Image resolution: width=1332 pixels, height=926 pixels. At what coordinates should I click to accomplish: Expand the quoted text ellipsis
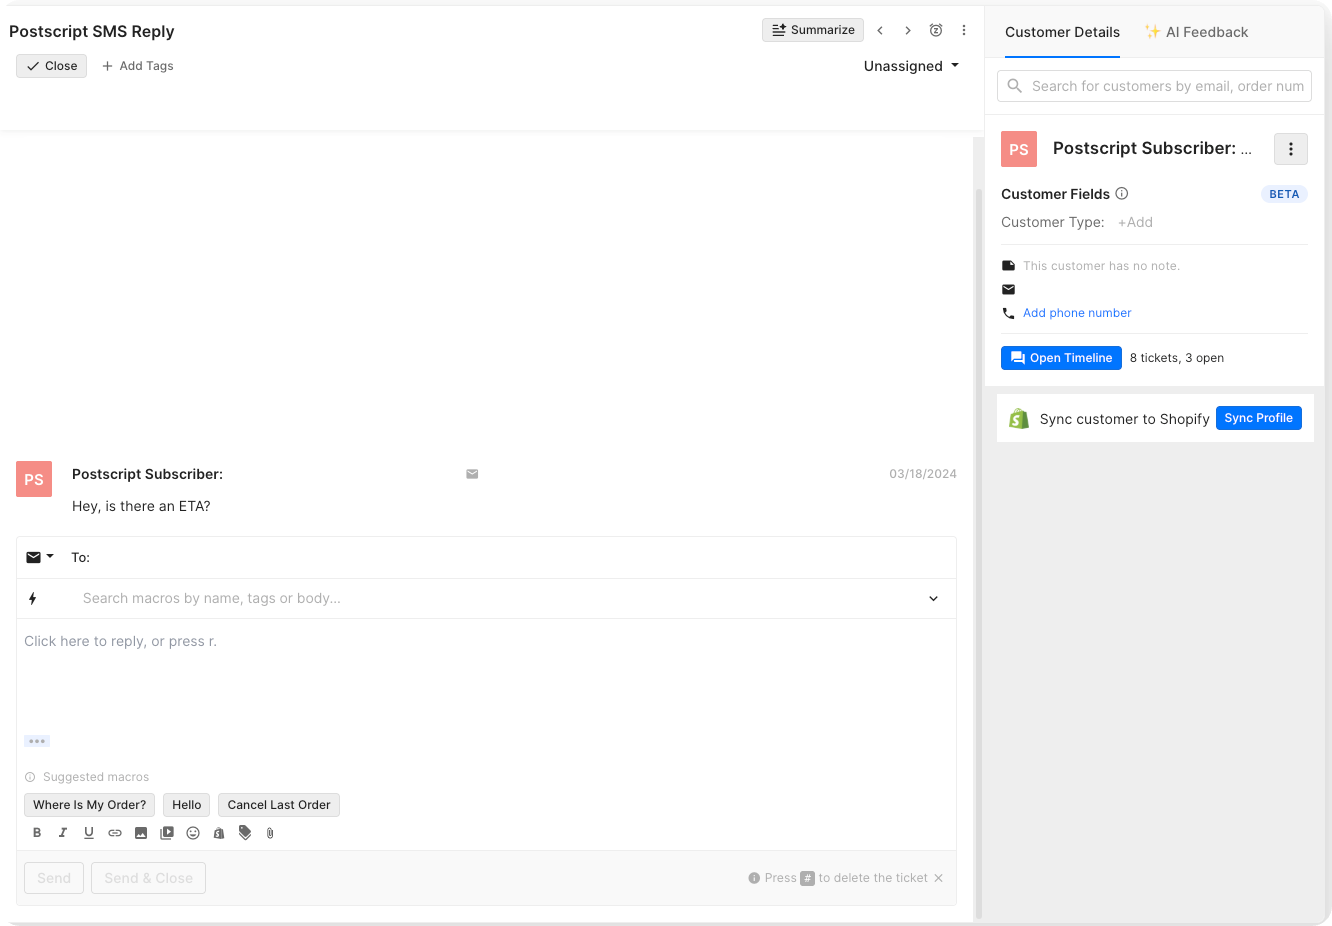point(37,741)
